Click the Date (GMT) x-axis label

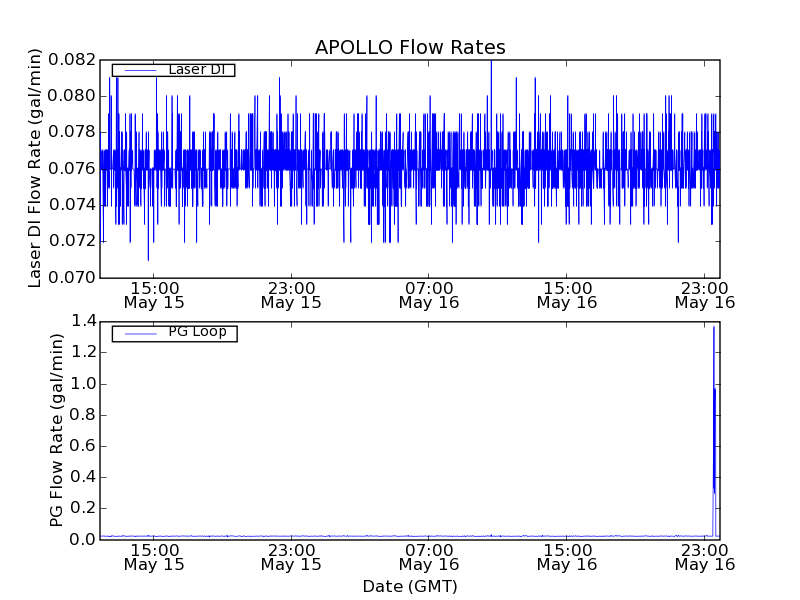[410, 586]
